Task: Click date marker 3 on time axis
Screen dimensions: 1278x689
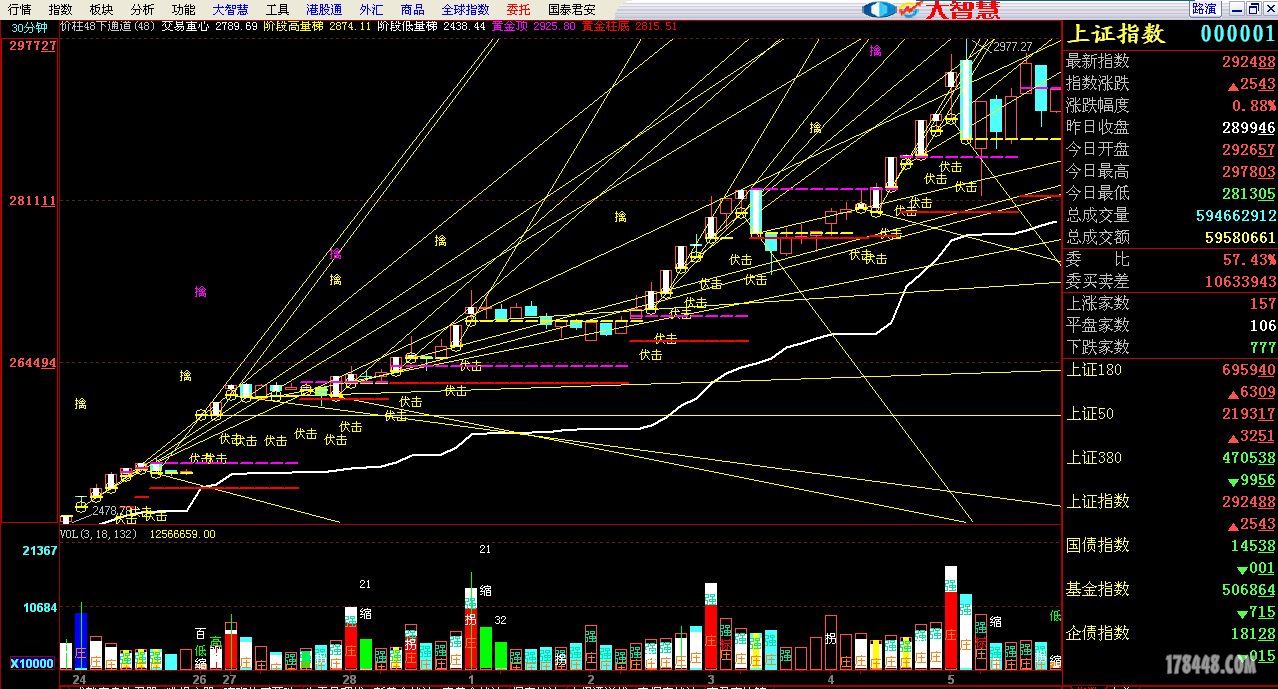Action: (x=711, y=679)
